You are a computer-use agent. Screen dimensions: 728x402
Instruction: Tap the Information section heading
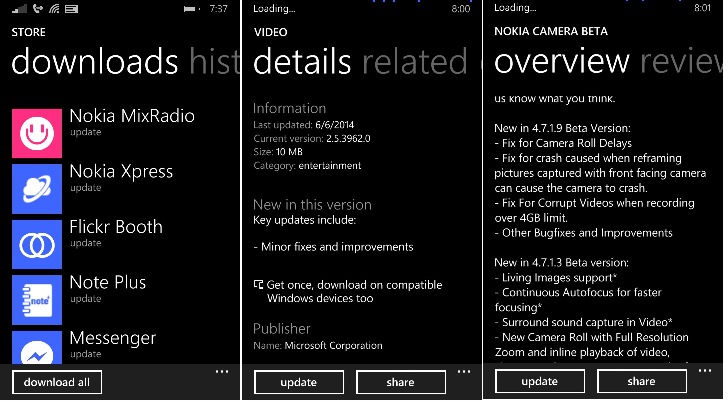click(x=290, y=109)
